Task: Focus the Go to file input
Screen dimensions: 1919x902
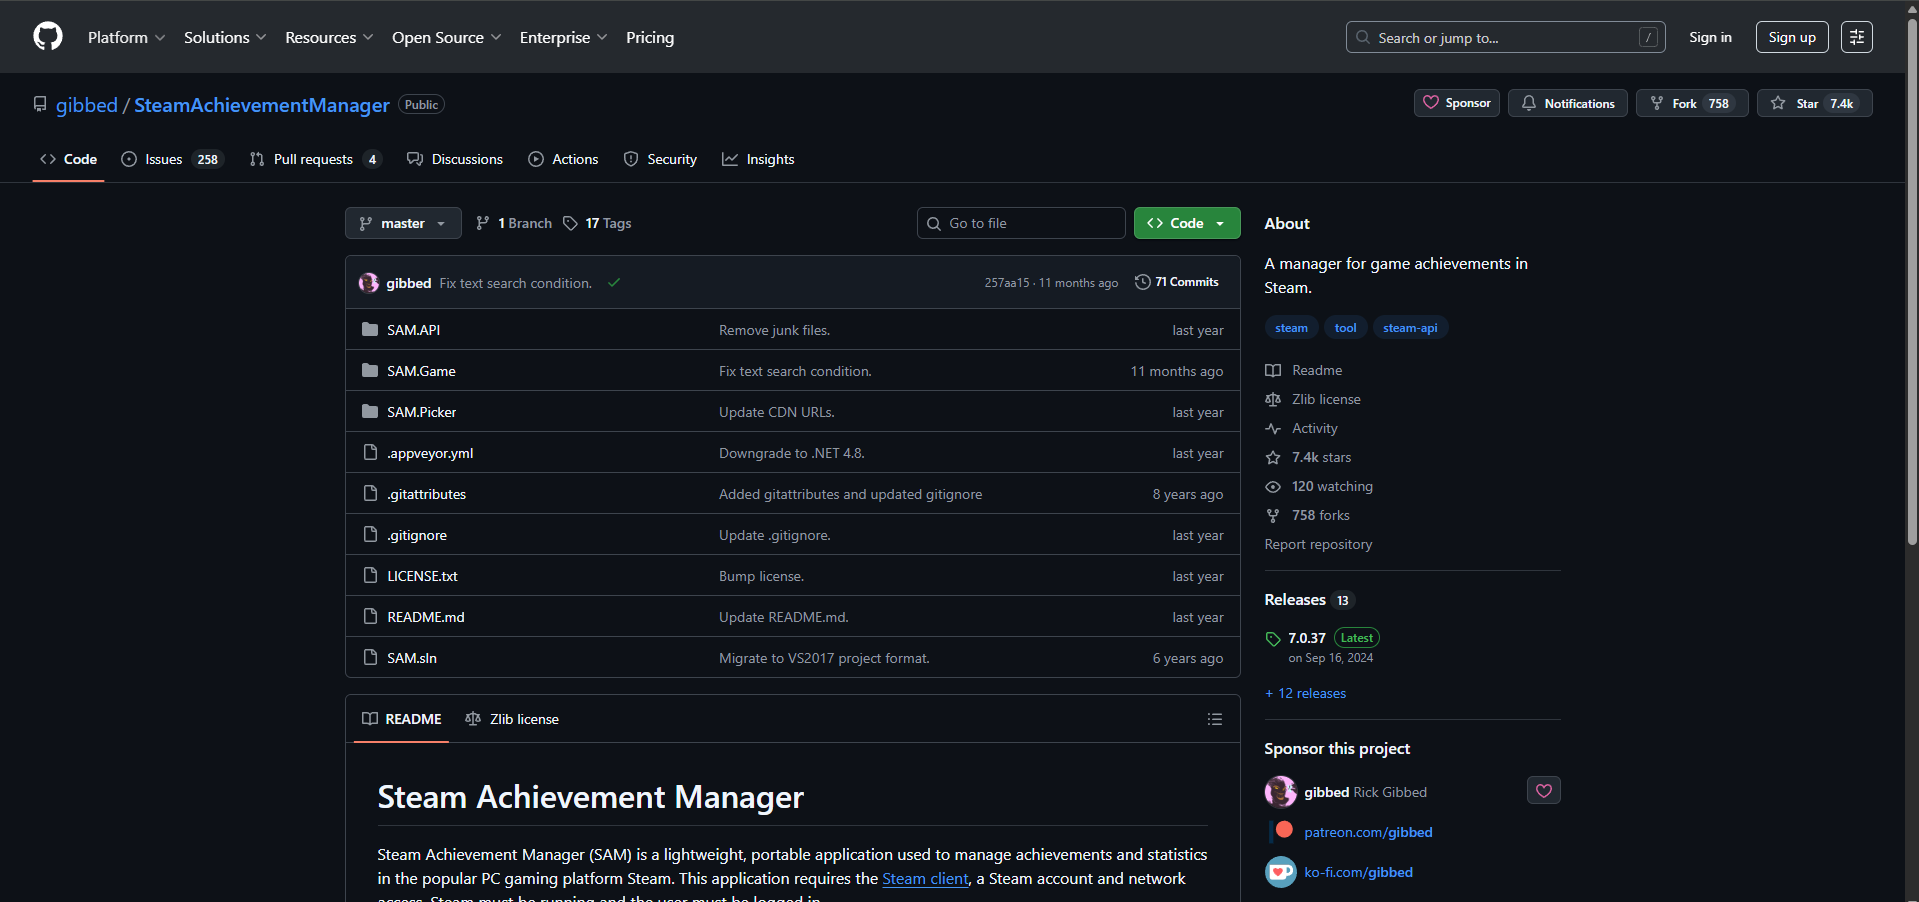Action: click(x=1021, y=223)
